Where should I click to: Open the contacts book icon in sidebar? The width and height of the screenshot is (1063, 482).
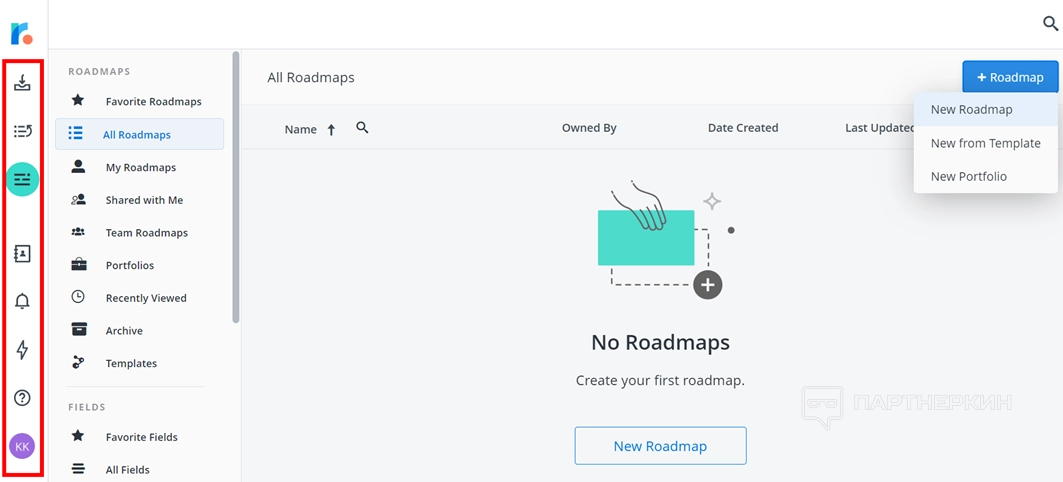pos(22,254)
